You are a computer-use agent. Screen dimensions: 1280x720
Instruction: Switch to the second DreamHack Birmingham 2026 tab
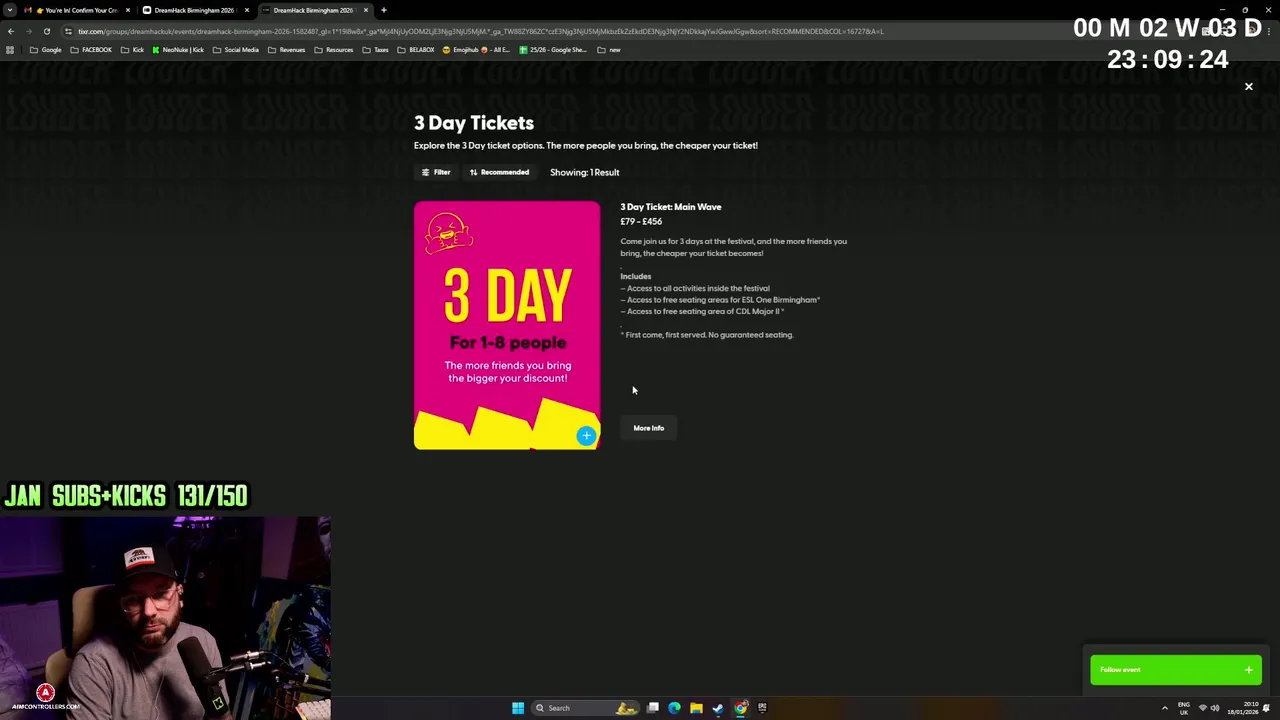pos(194,10)
